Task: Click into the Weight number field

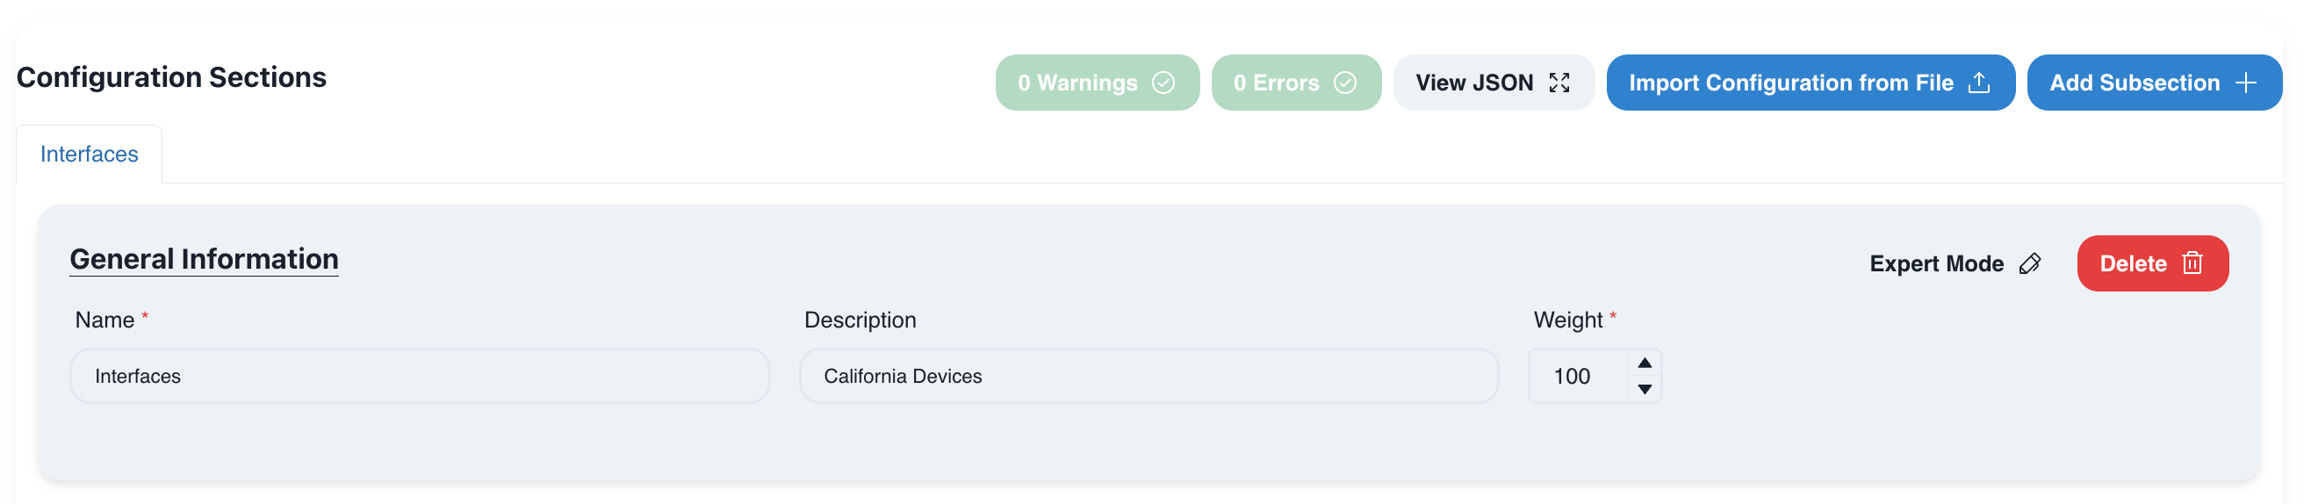Action: [1578, 376]
